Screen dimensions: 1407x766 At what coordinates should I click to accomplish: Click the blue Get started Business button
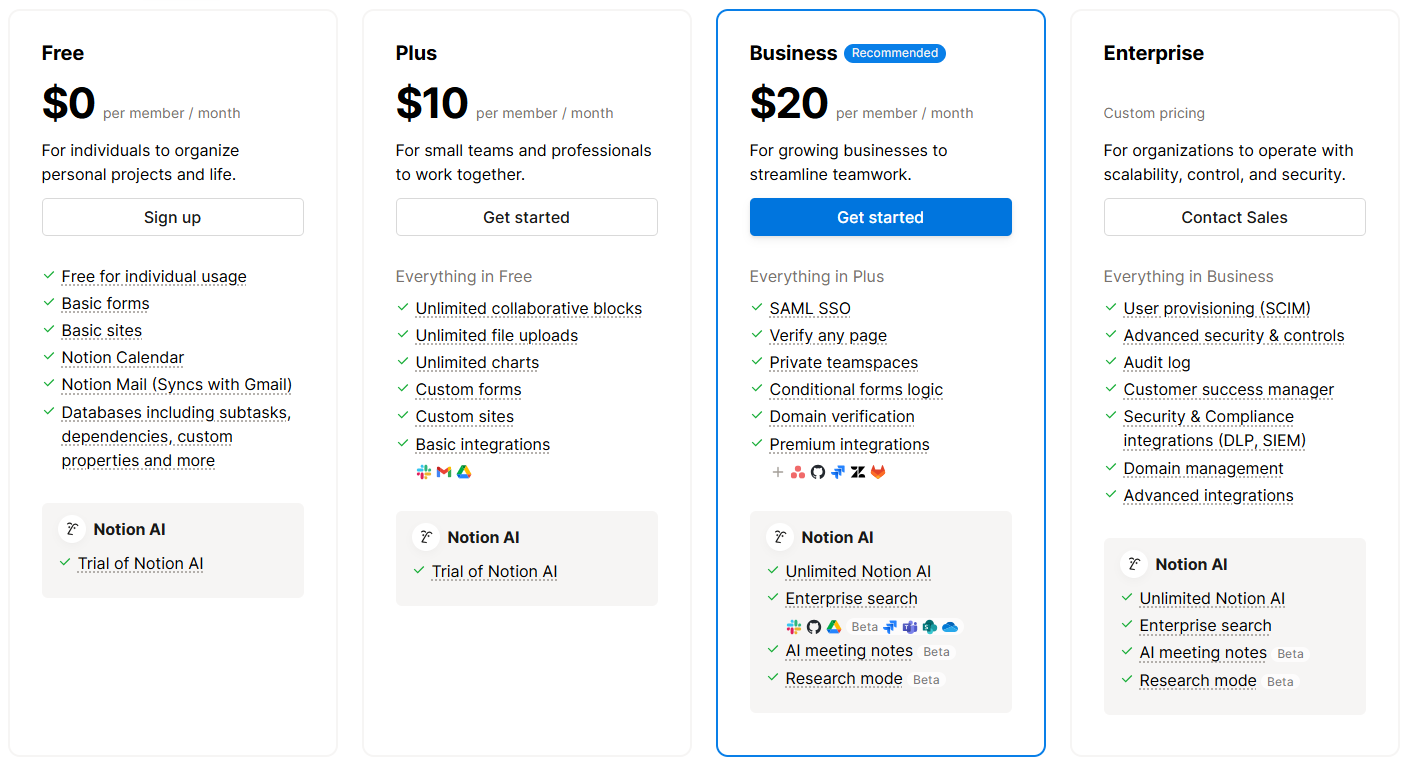tap(881, 217)
